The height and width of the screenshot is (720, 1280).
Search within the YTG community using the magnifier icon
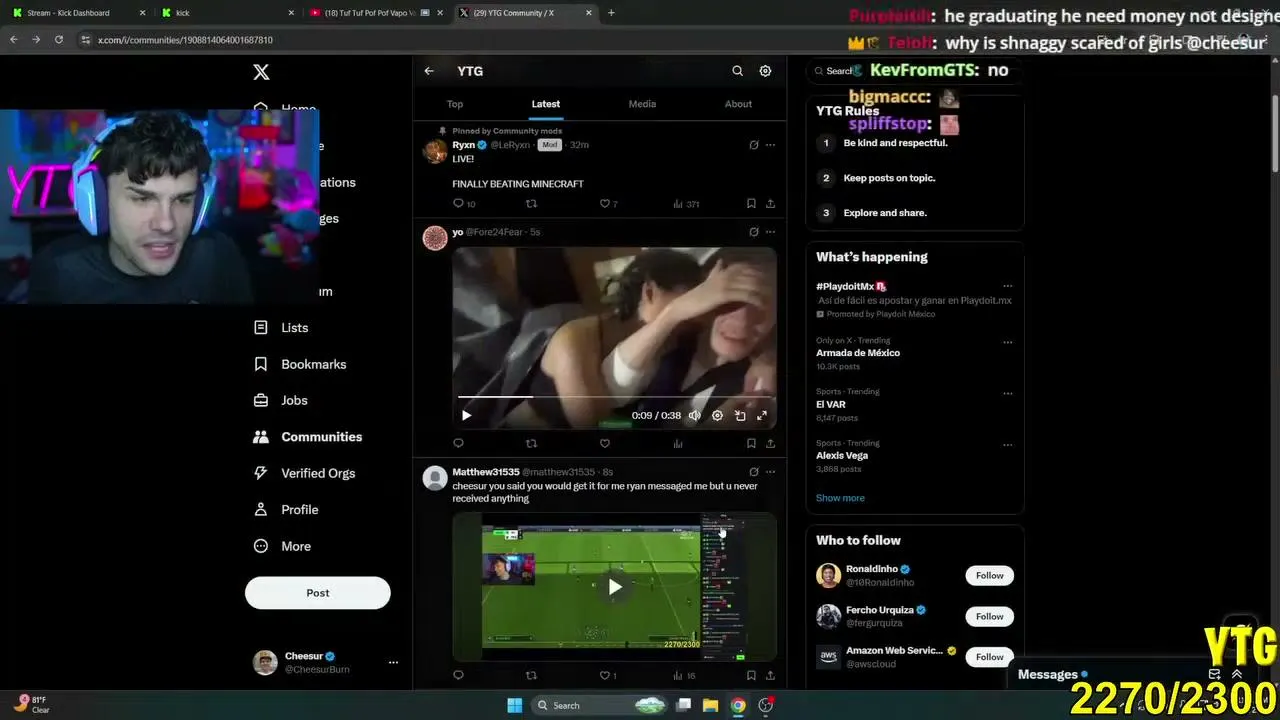pos(737,71)
